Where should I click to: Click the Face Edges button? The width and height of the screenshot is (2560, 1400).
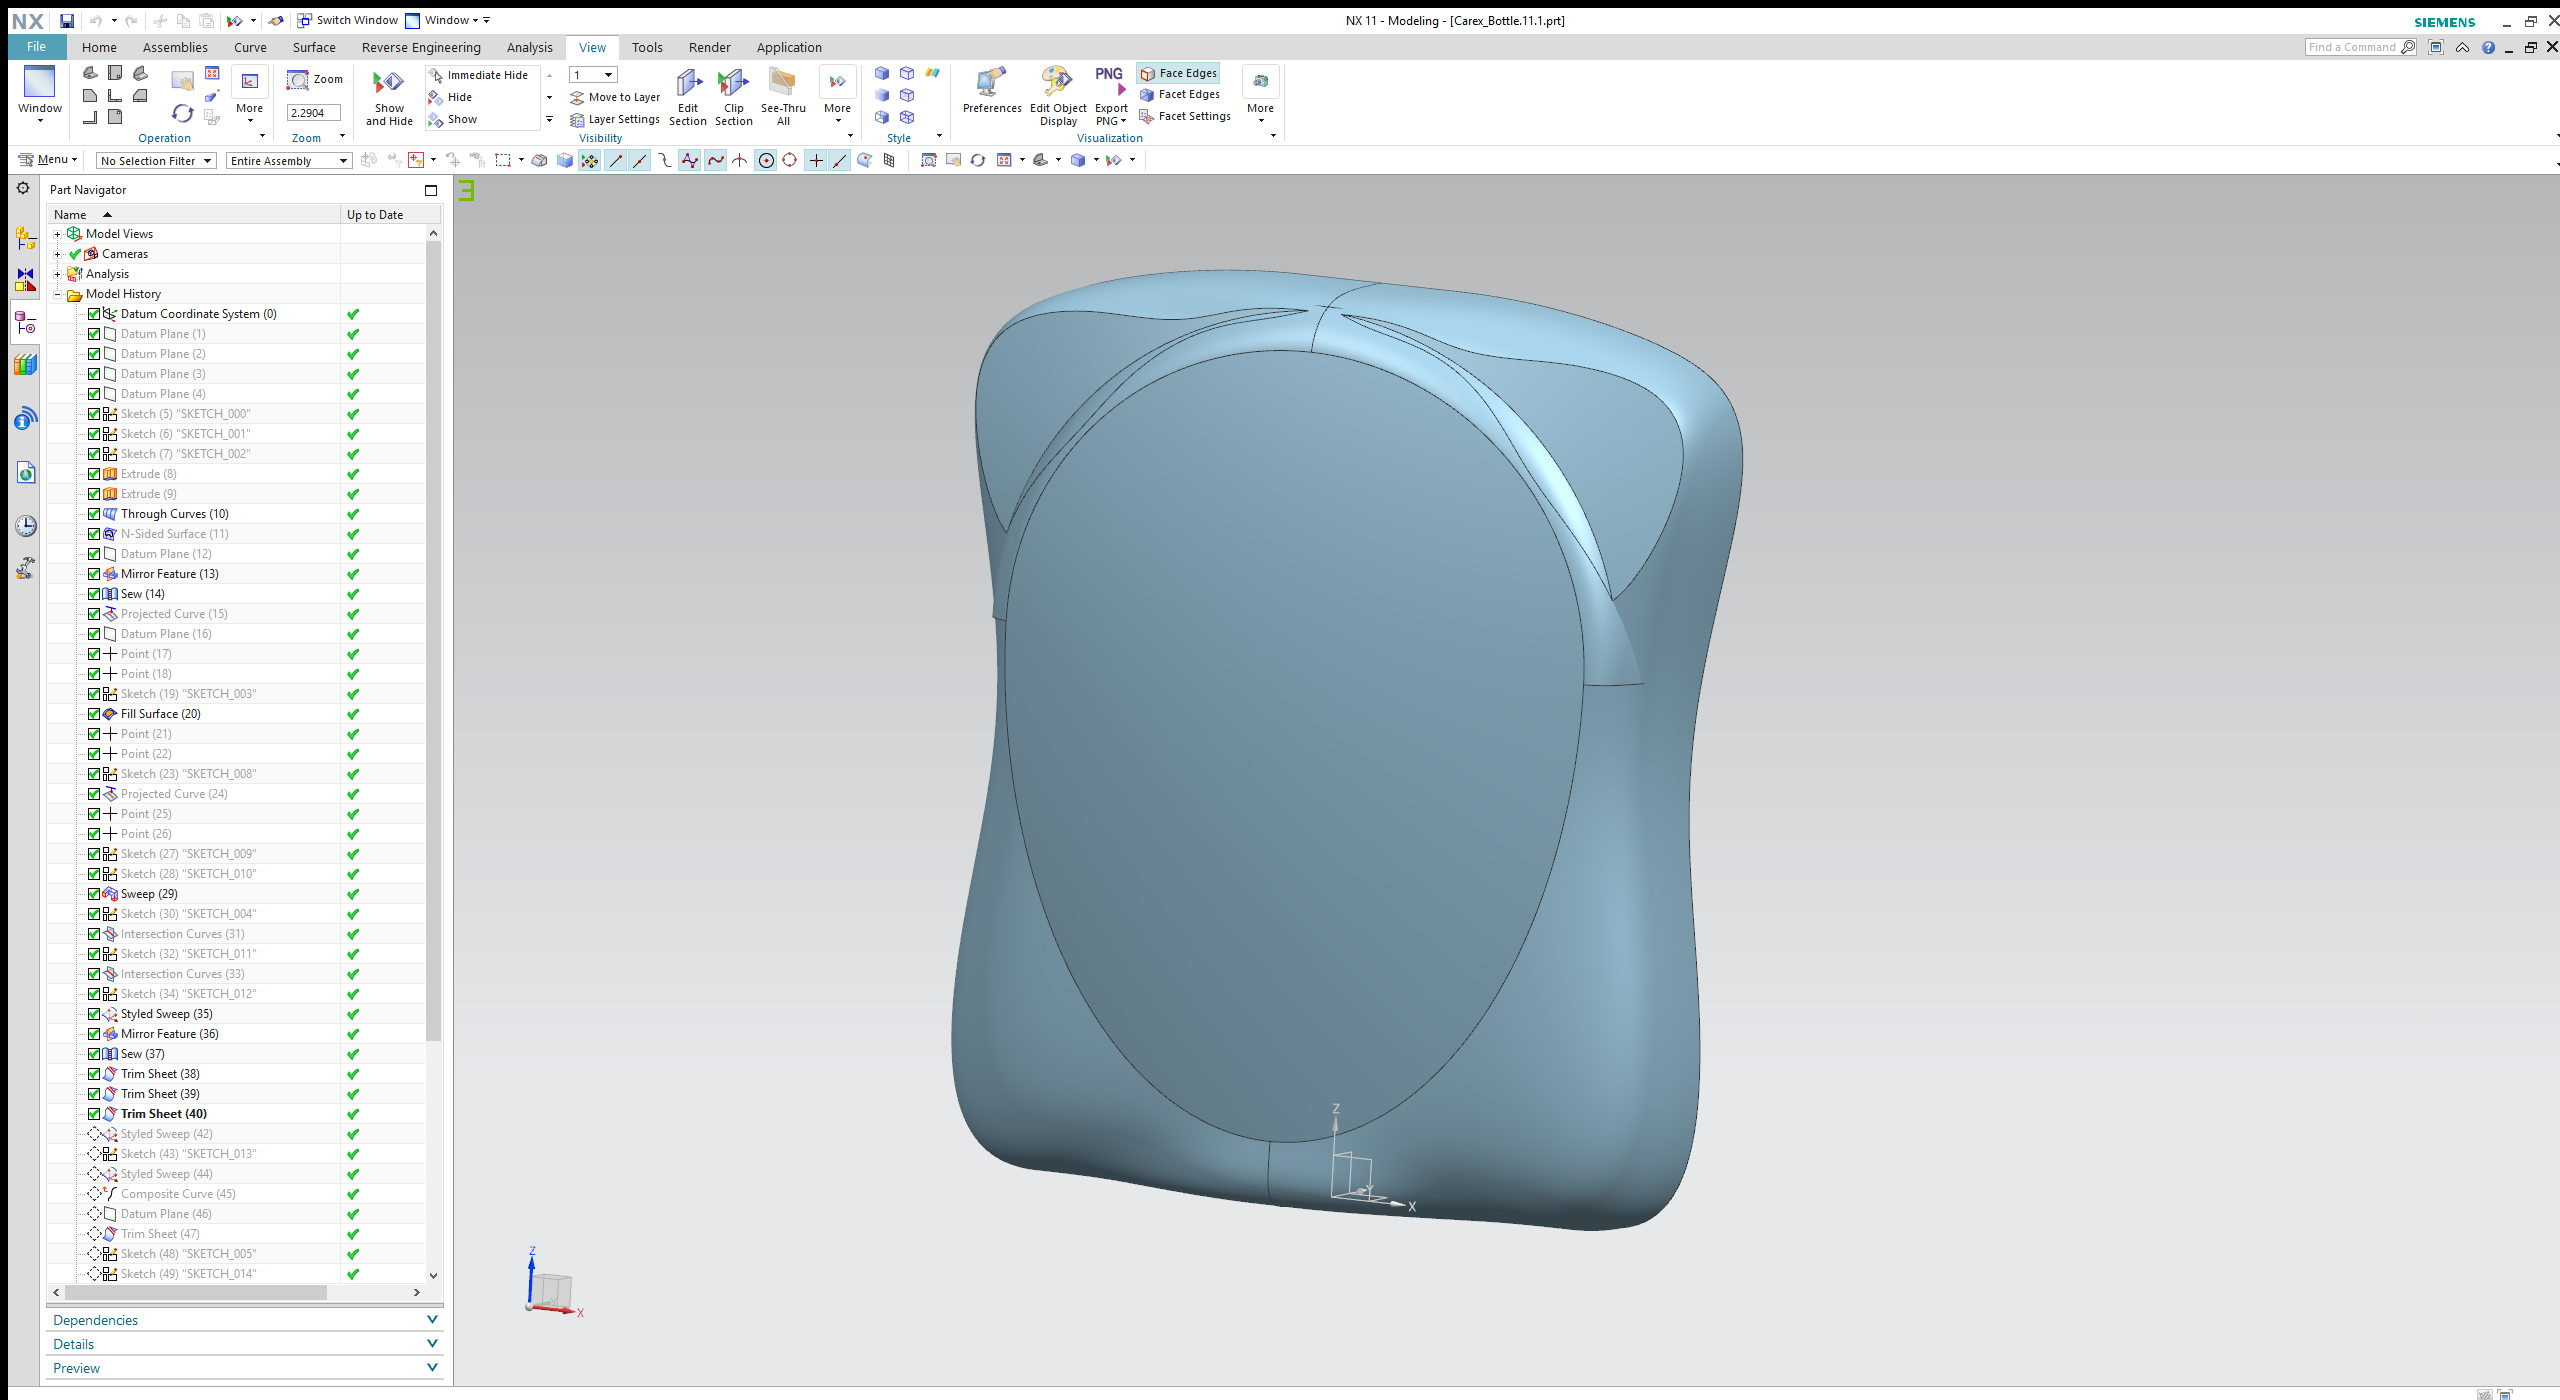(x=1179, y=73)
